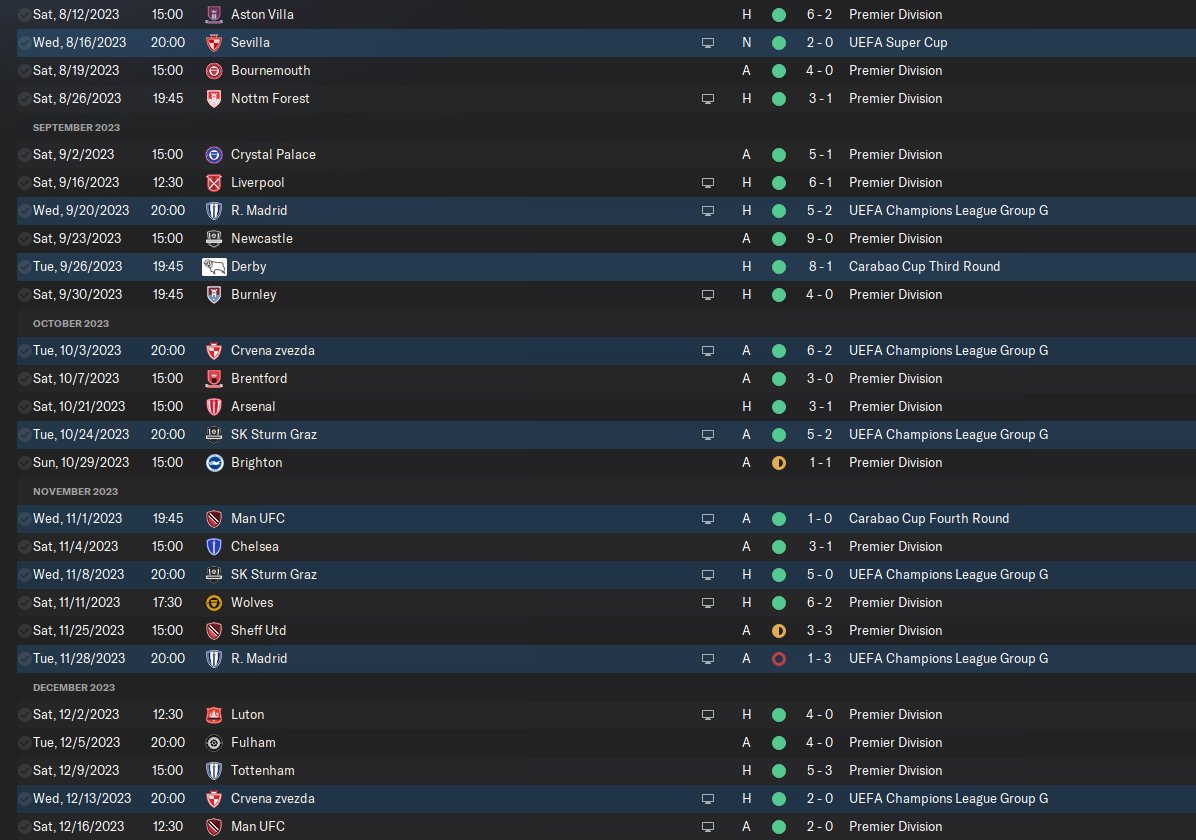This screenshot has width=1196, height=840.
Task: Click the green win dot on Newcastle row
Action: tap(779, 239)
